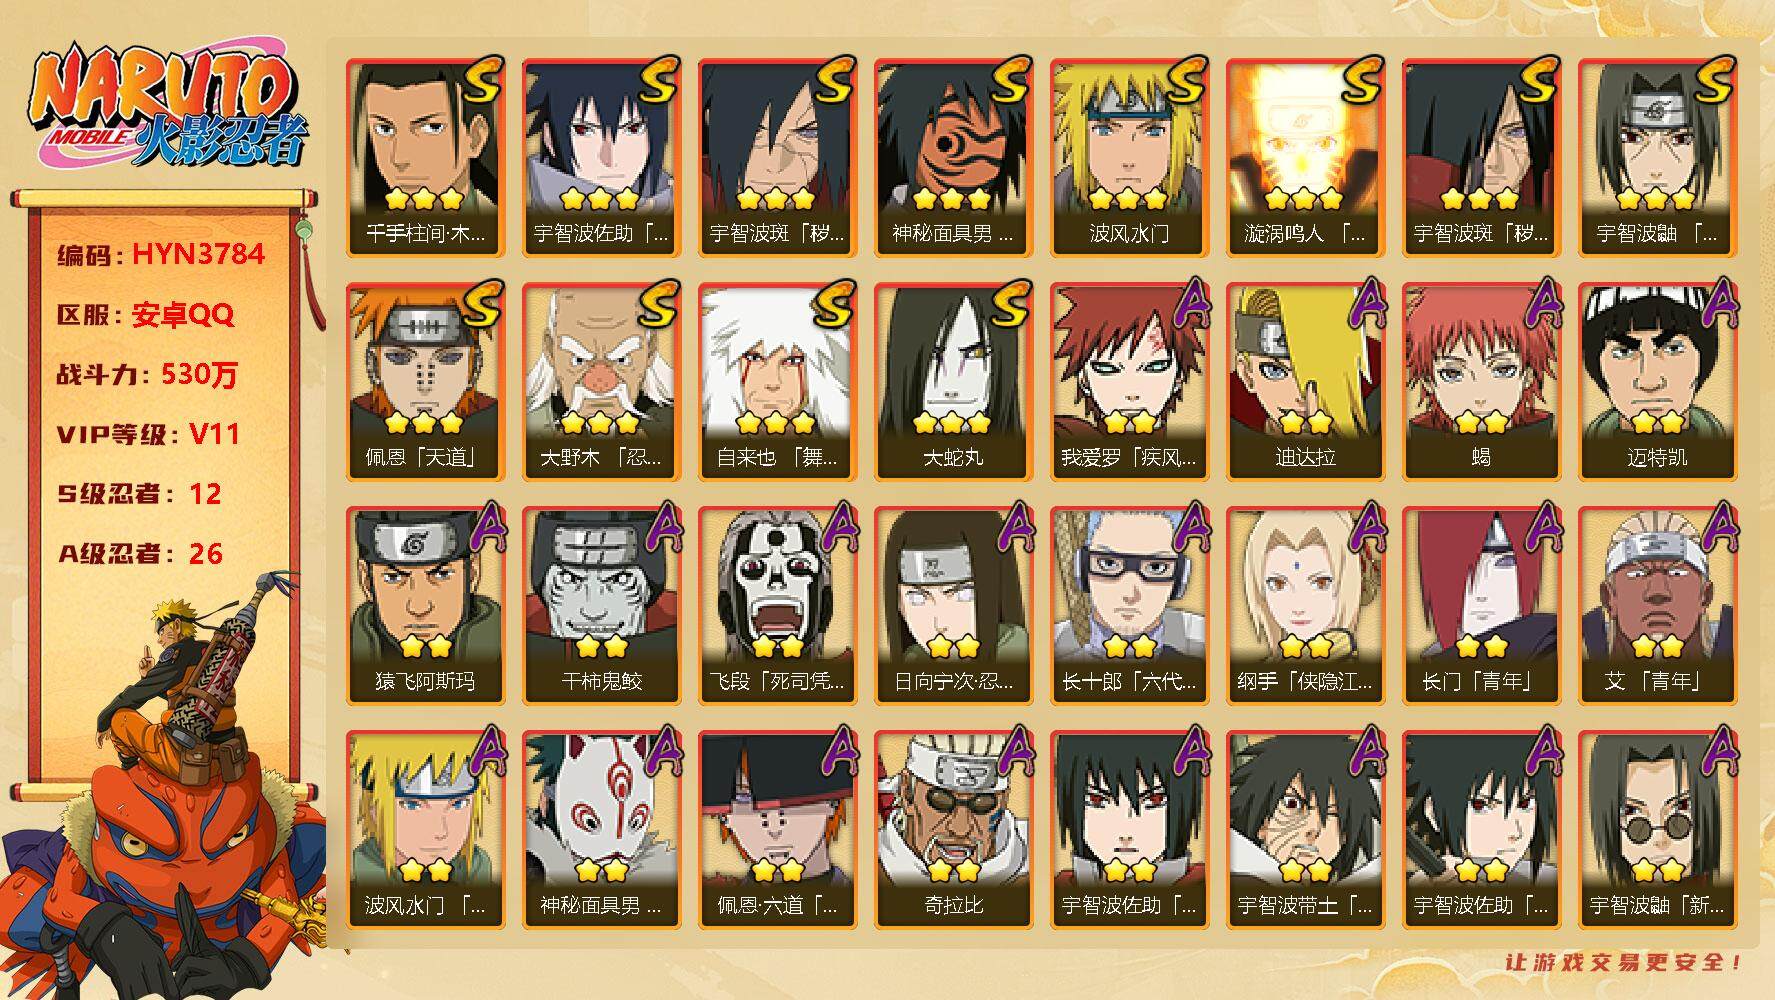This screenshot has width=1775, height=1000.
Task: Select the 奇拉比 ninja card
Action: tap(953, 830)
